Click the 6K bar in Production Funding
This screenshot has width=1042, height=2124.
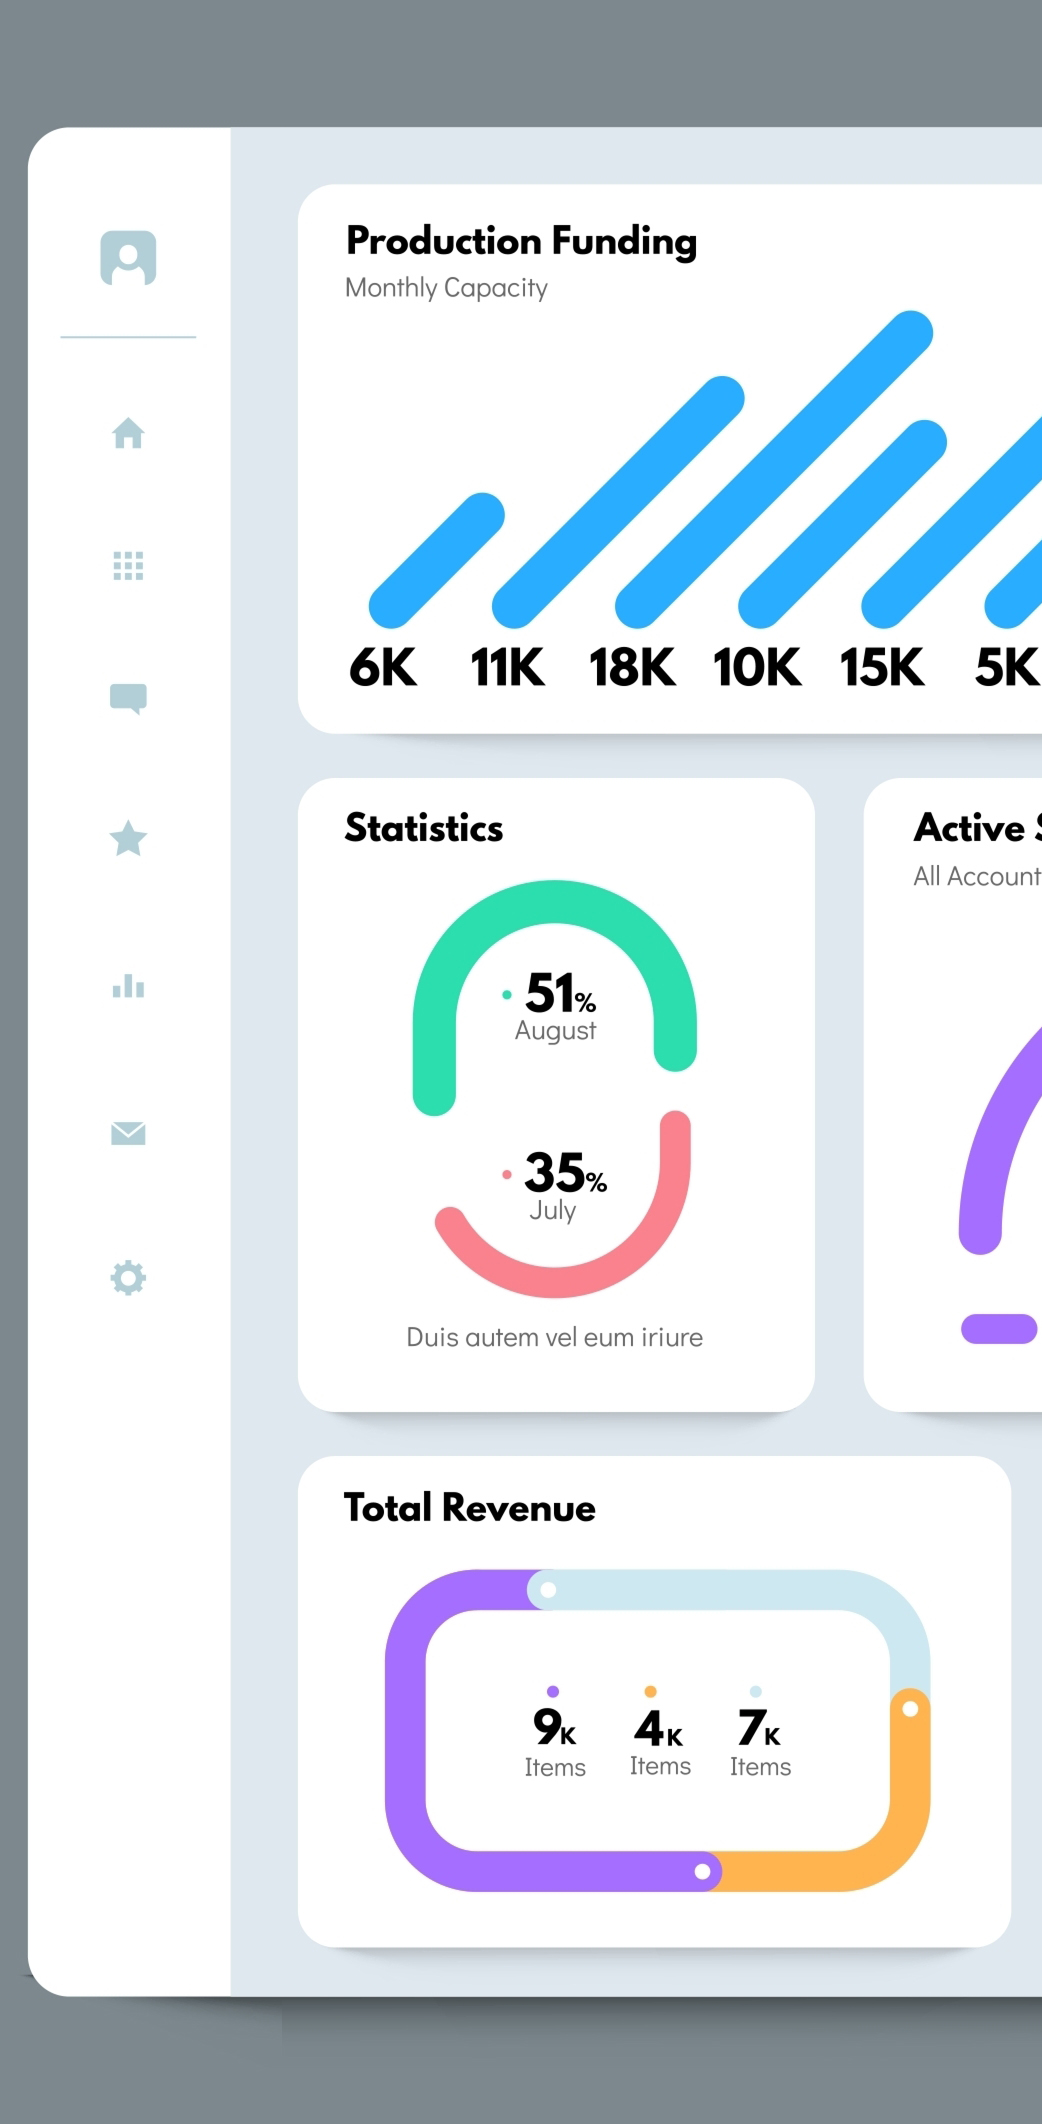point(436,560)
